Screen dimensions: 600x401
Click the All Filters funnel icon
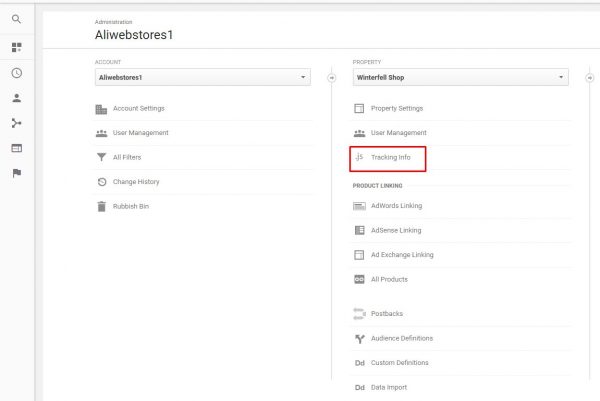click(x=101, y=157)
